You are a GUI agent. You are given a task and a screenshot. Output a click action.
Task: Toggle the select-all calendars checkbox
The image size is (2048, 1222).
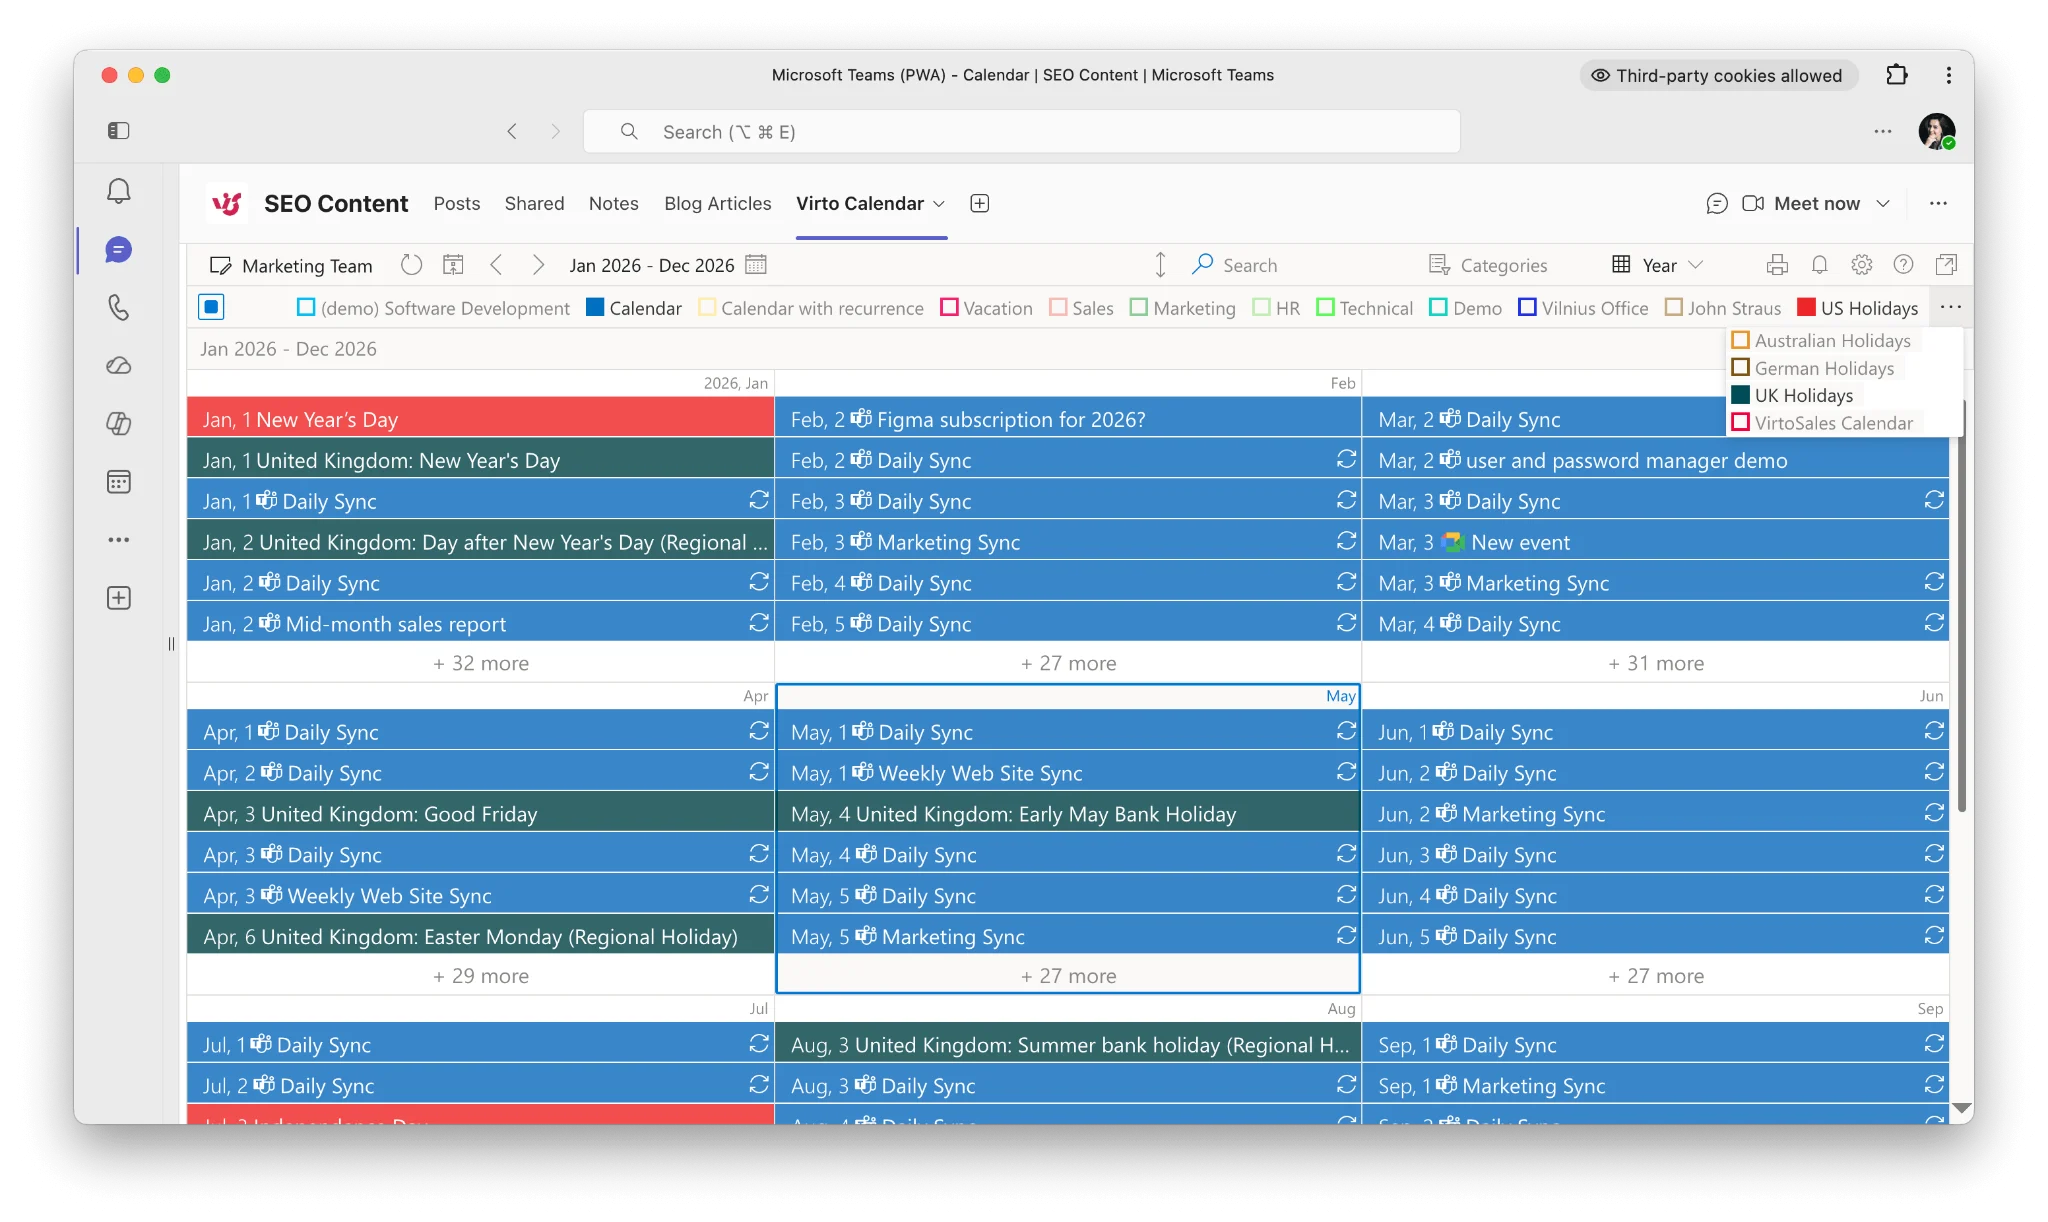pyautogui.click(x=211, y=307)
